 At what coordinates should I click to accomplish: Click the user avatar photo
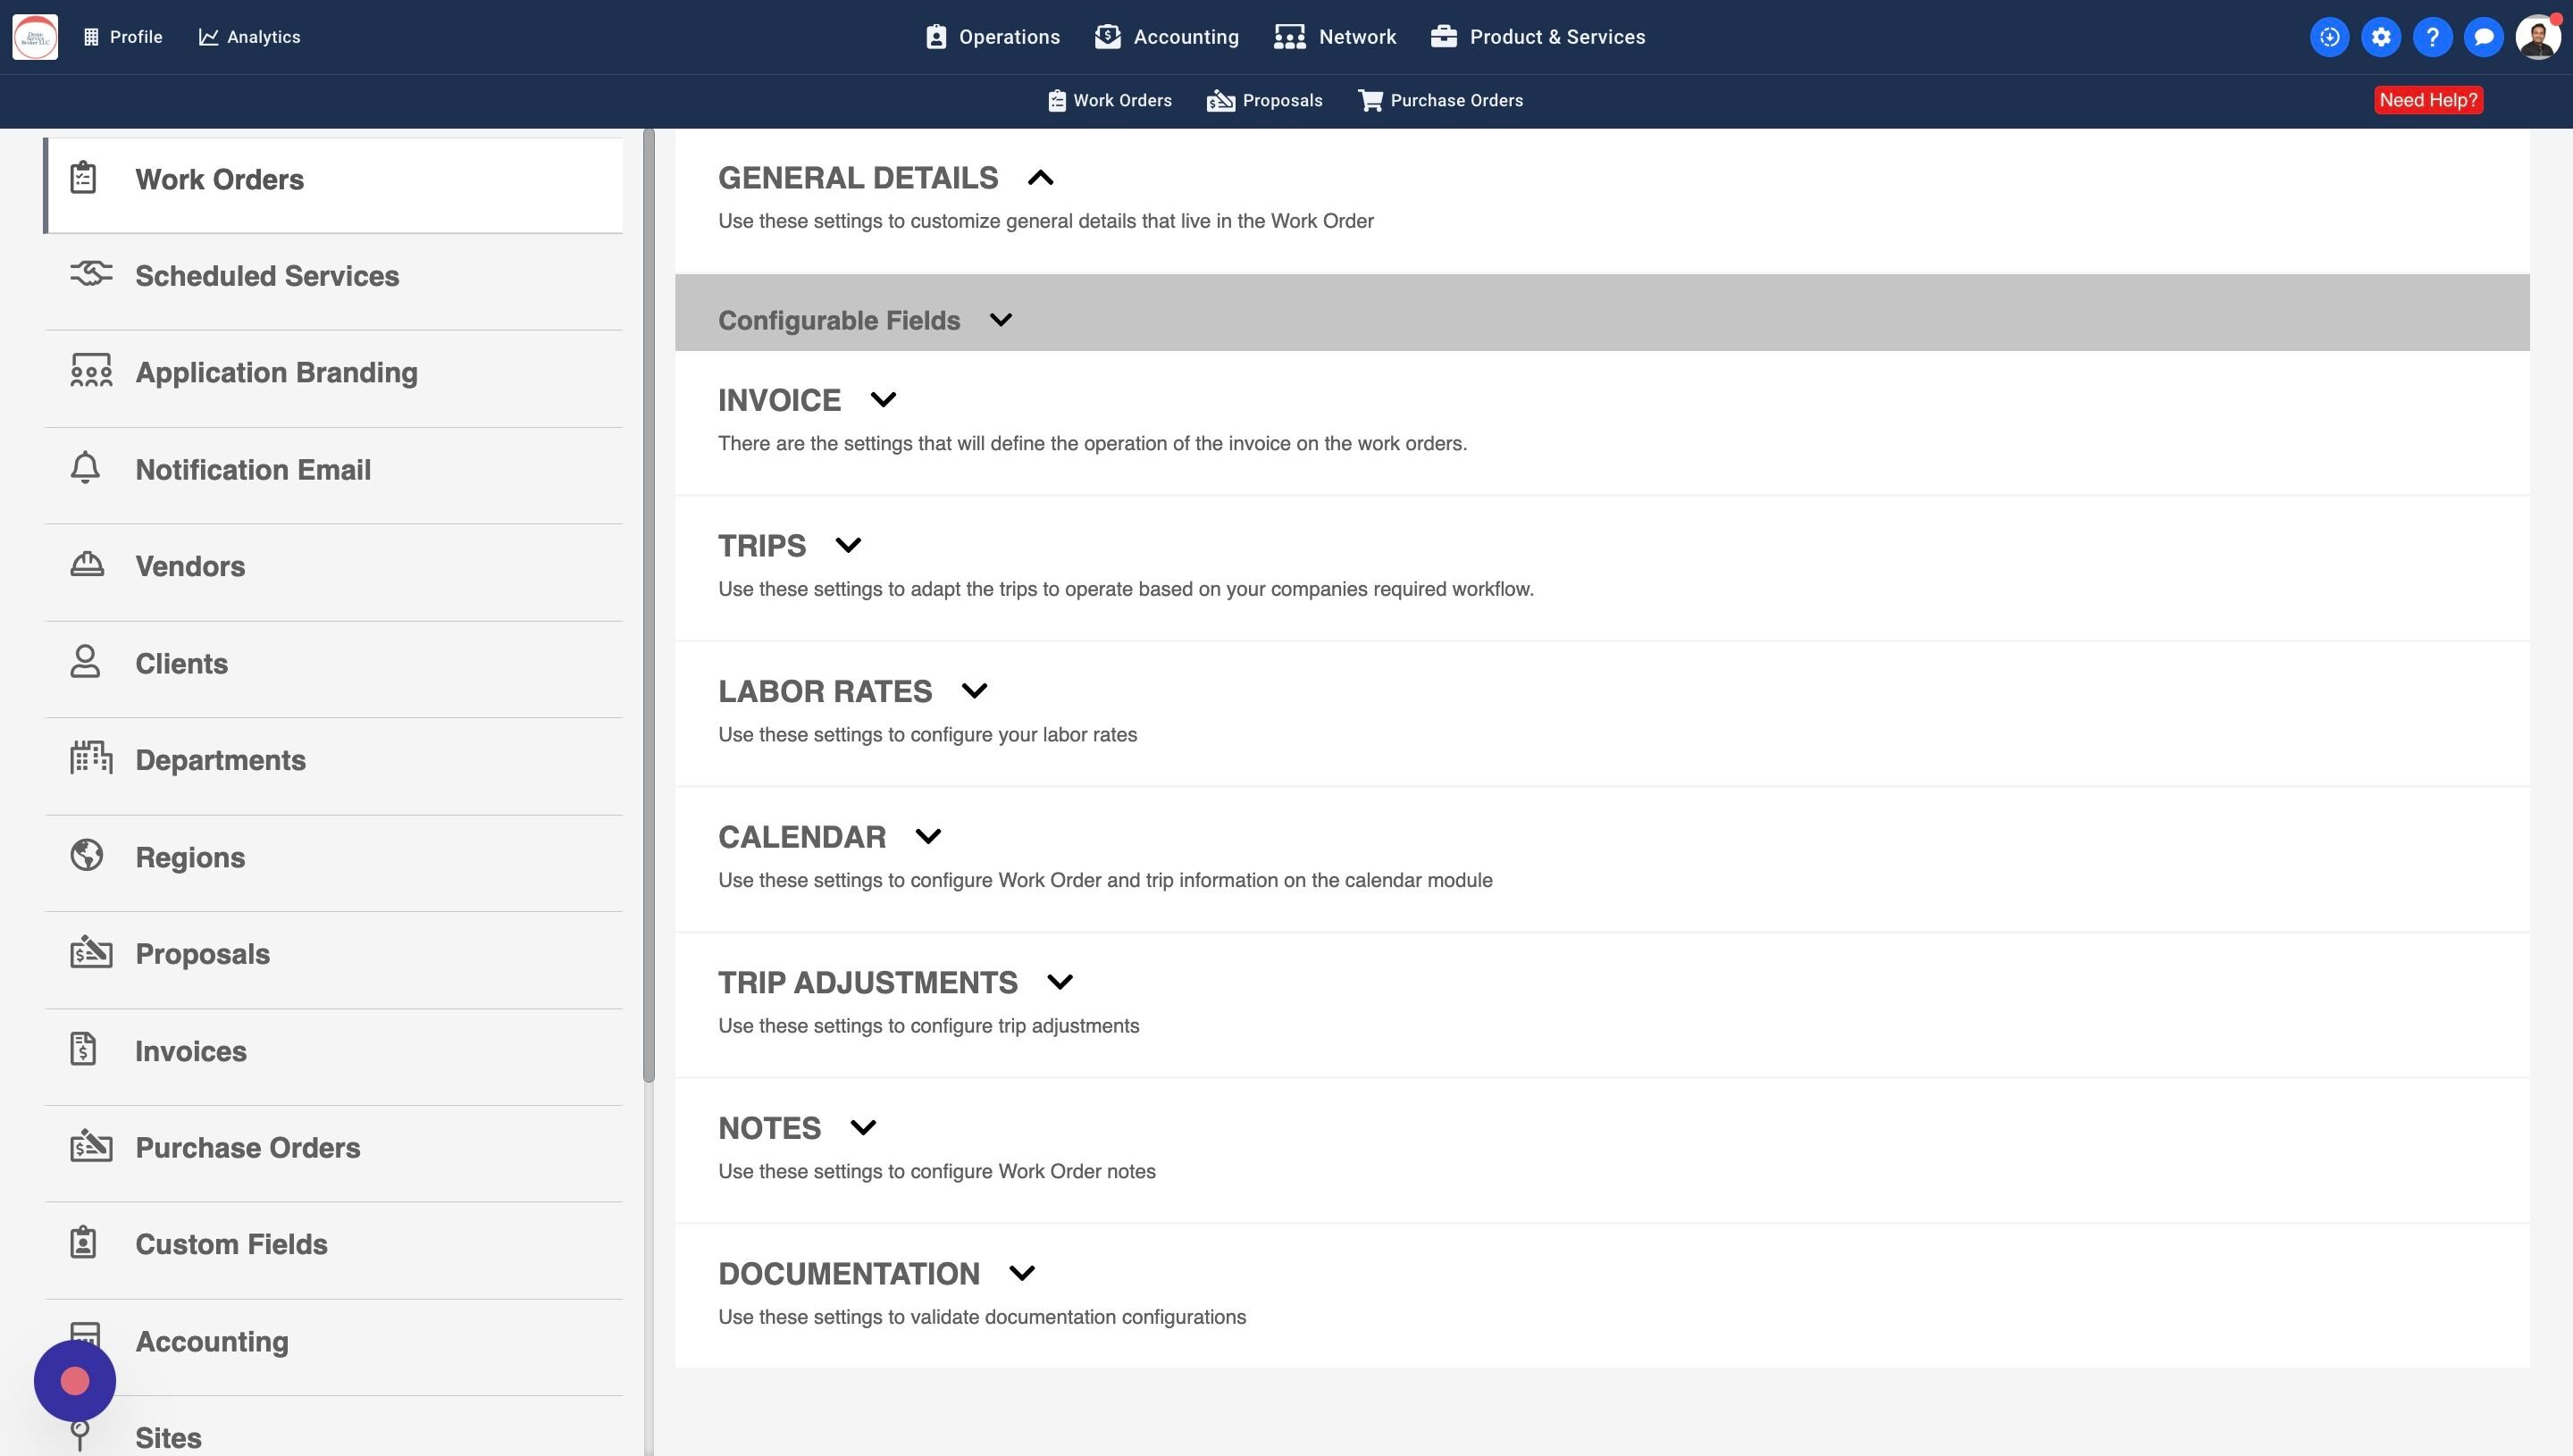pyautogui.click(x=2538, y=37)
